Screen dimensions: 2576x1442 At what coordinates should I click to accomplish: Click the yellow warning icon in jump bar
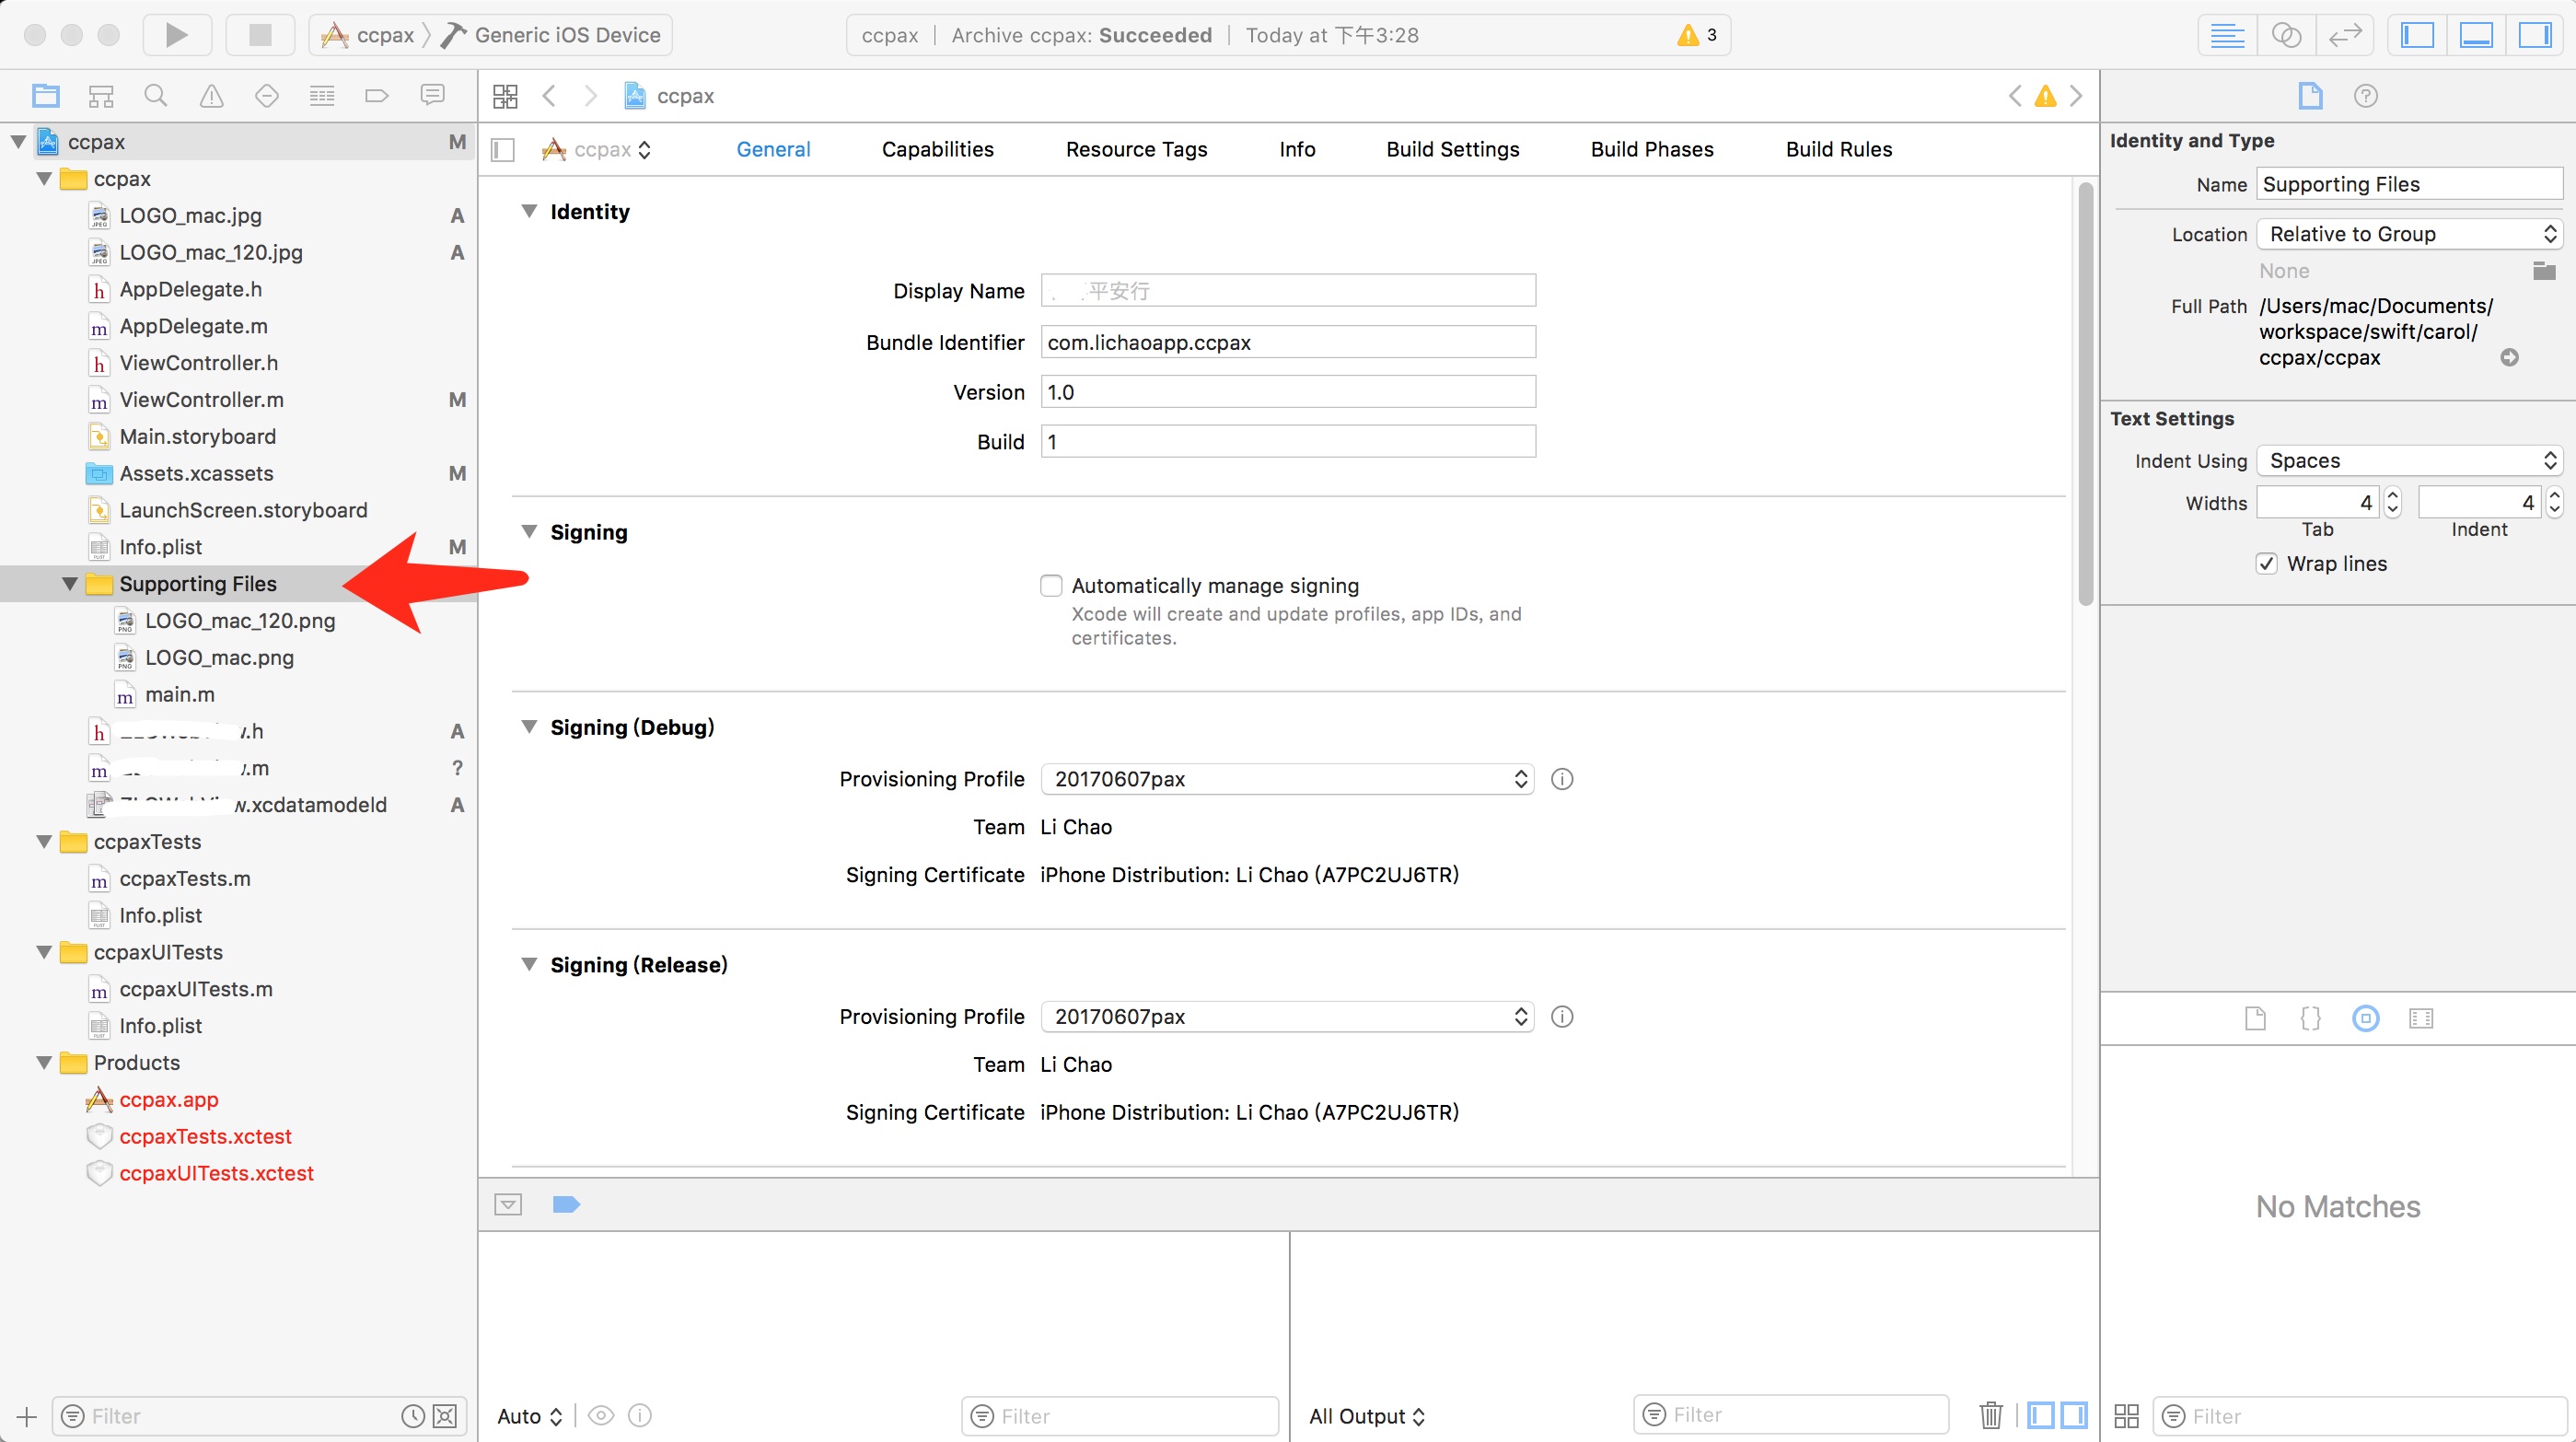click(x=2046, y=96)
